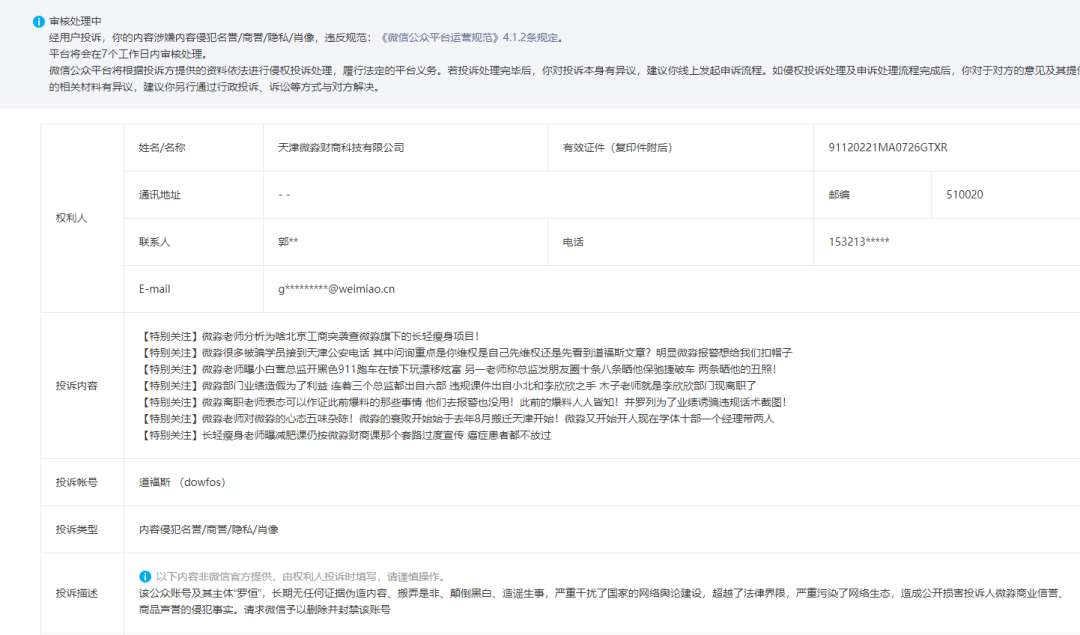Click complaint line about 天津公安电话
This screenshot has width=1080, height=635.
pyautogui.click(x=466, y=353)
